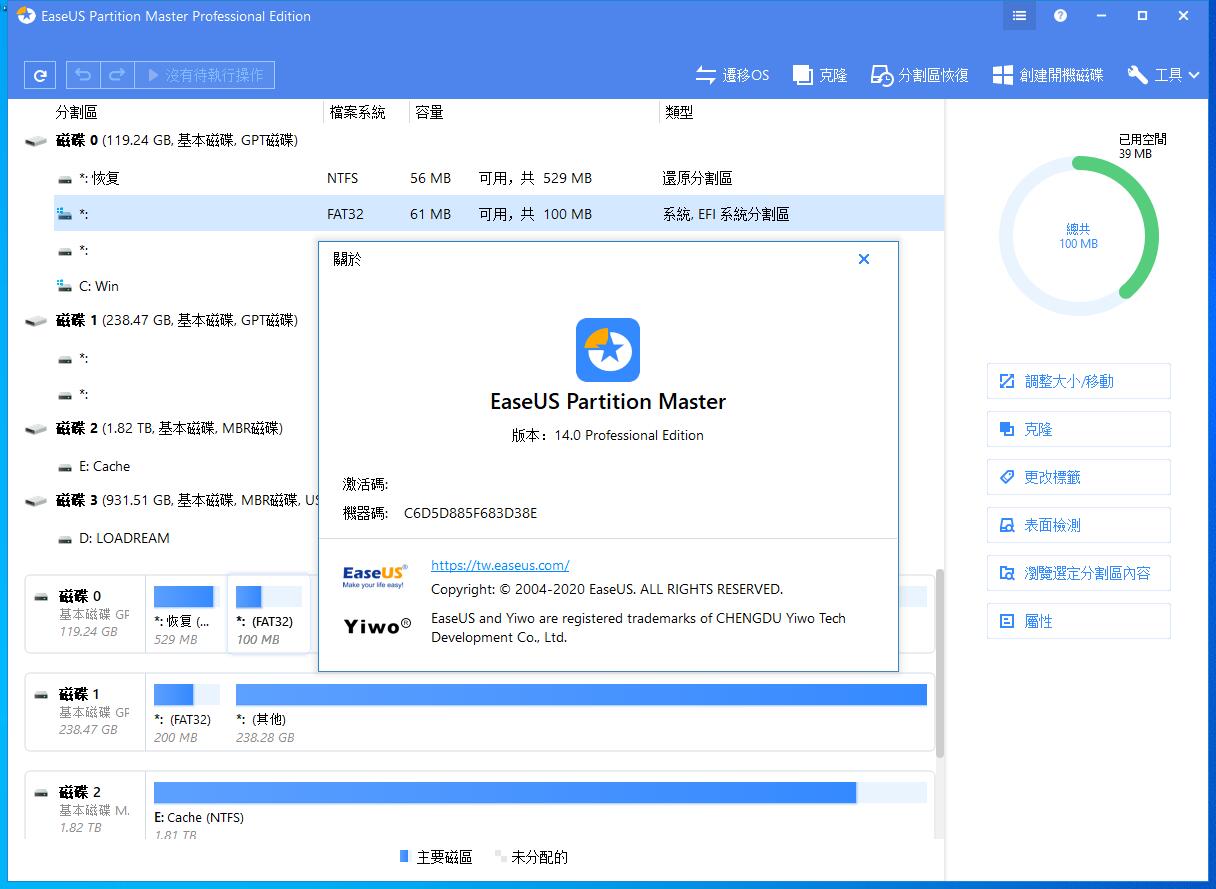Open 創建開機磁碟 bootable media creator
This screenshot has width=1216, height=889.
pyautogui.click(x=1047, y=75)
